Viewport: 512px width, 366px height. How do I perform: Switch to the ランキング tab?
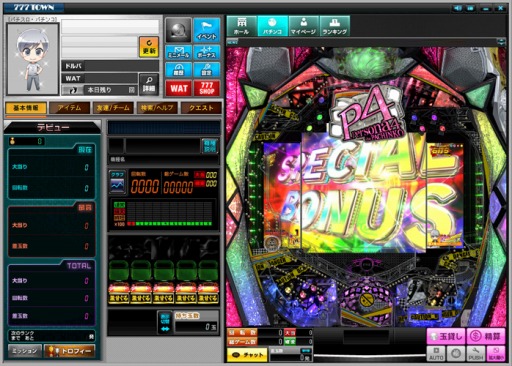click(335, 26)
